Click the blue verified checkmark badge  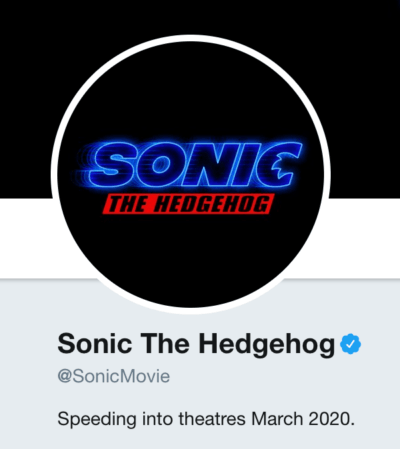click(x=350, y=344)
